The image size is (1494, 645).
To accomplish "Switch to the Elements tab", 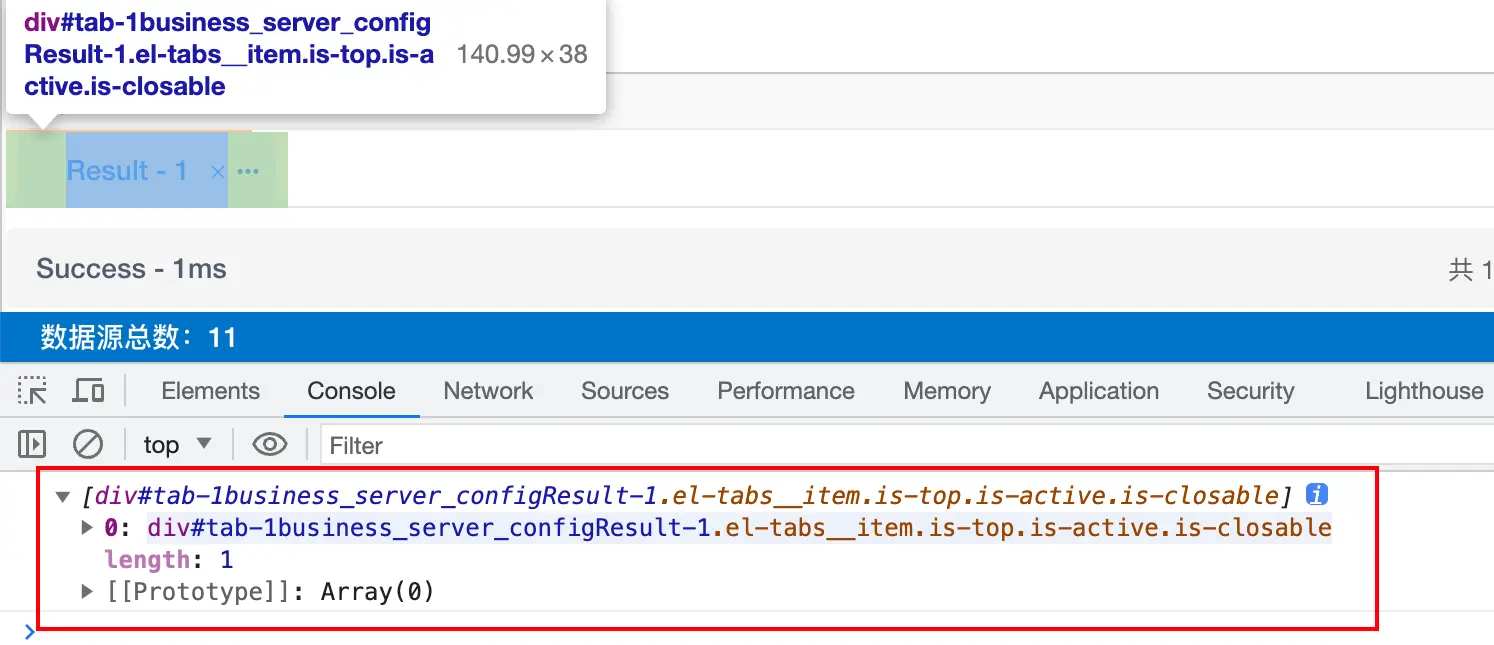I will 210,391.
